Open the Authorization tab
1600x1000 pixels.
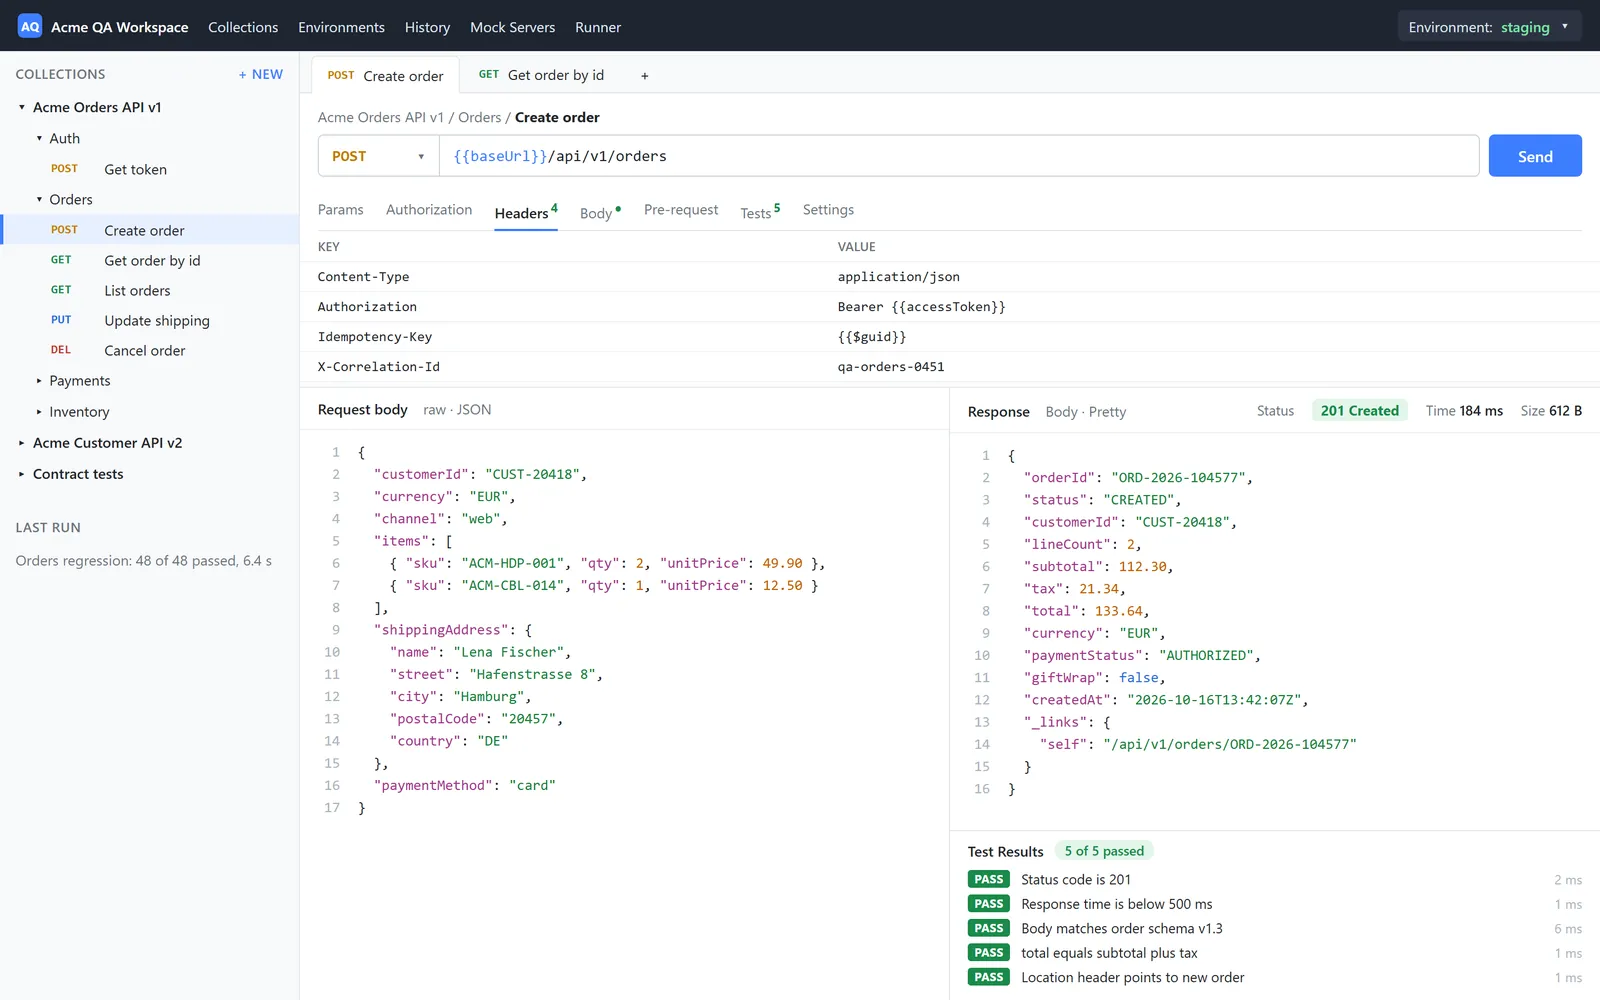tap(429, 210)
